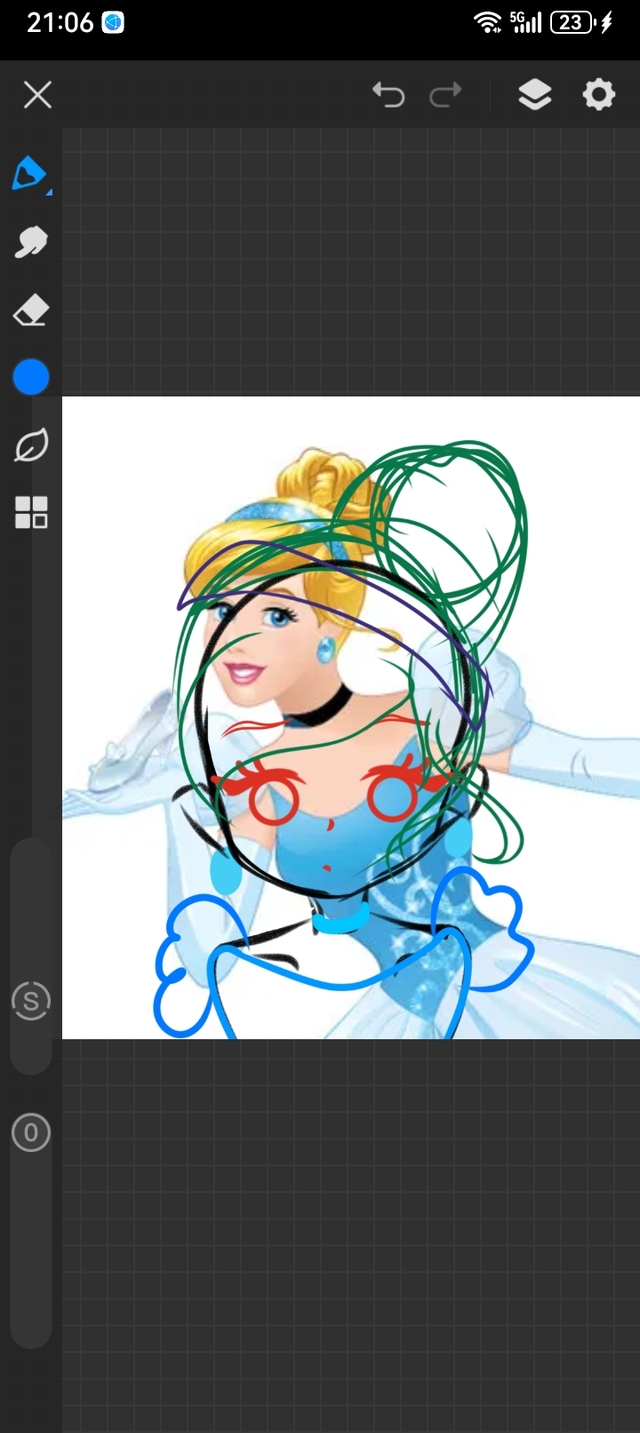
Task: Undo the last stroke
Action: [x=388, y=95]
